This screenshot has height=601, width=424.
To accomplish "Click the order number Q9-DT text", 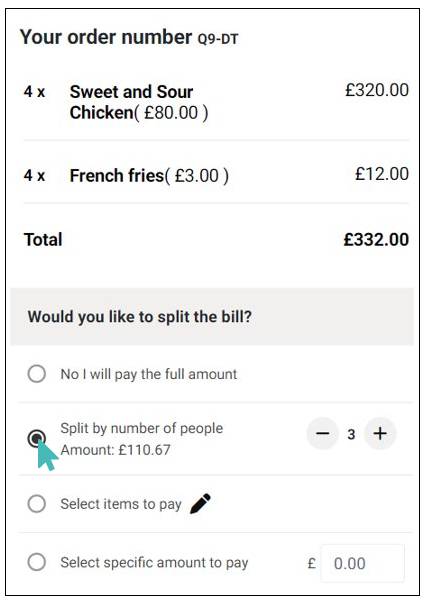I will click(218, 39).
